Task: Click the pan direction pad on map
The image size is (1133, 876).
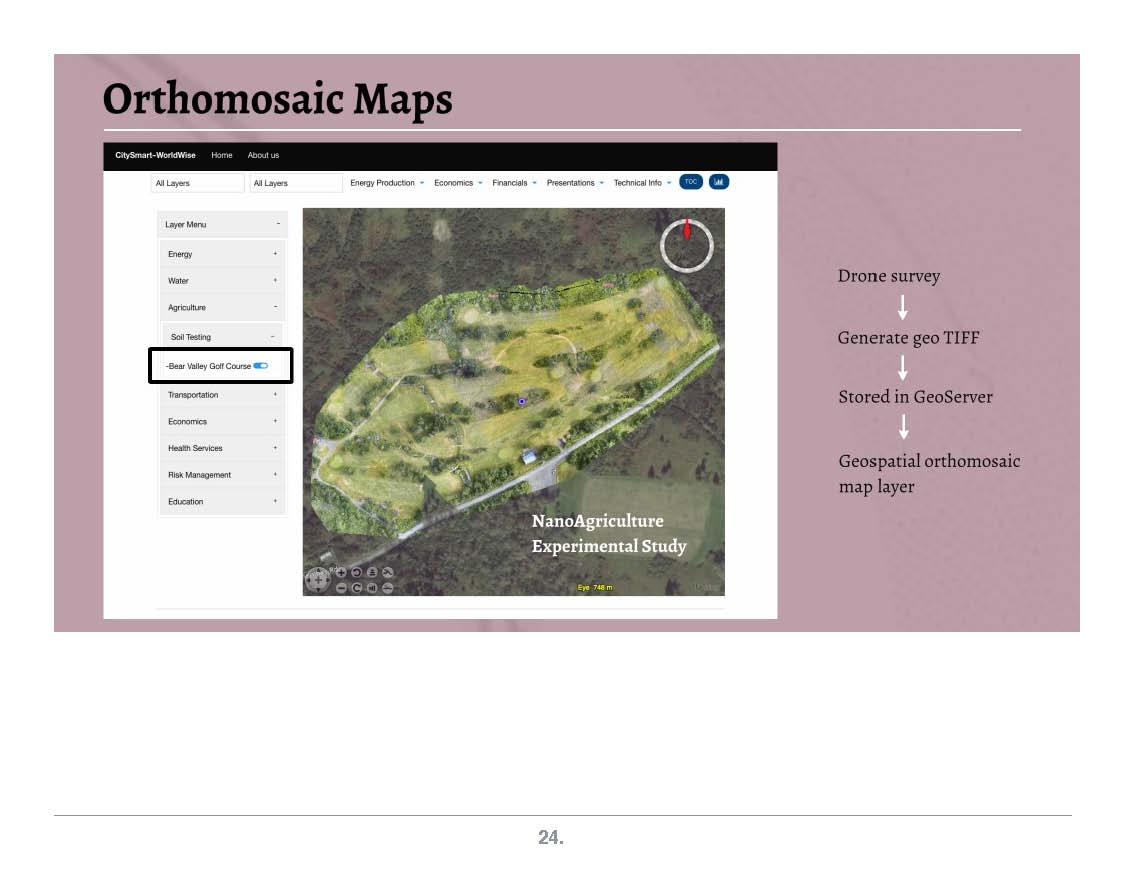Action: pyautogui.click(x=316, y=580)
